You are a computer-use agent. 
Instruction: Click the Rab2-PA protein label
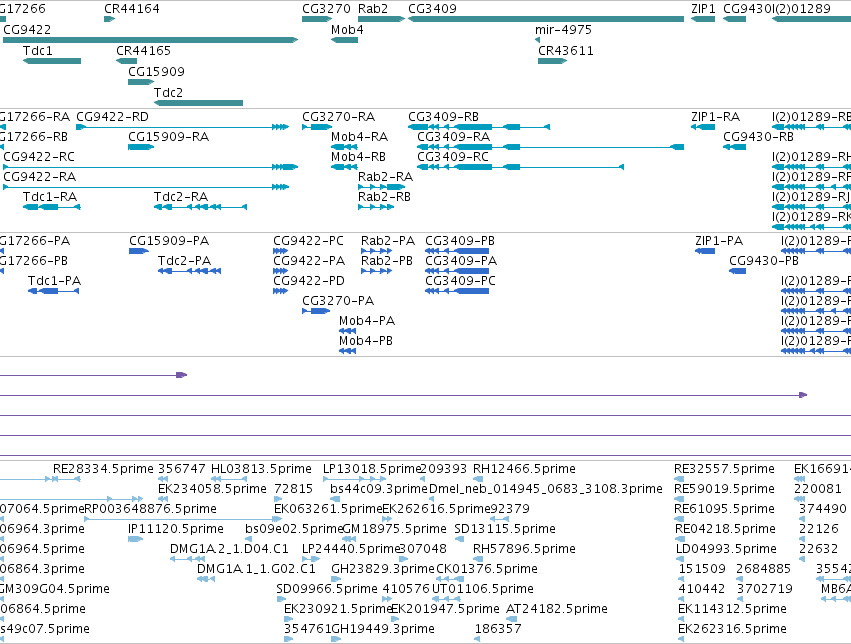[x=388, y=241]
